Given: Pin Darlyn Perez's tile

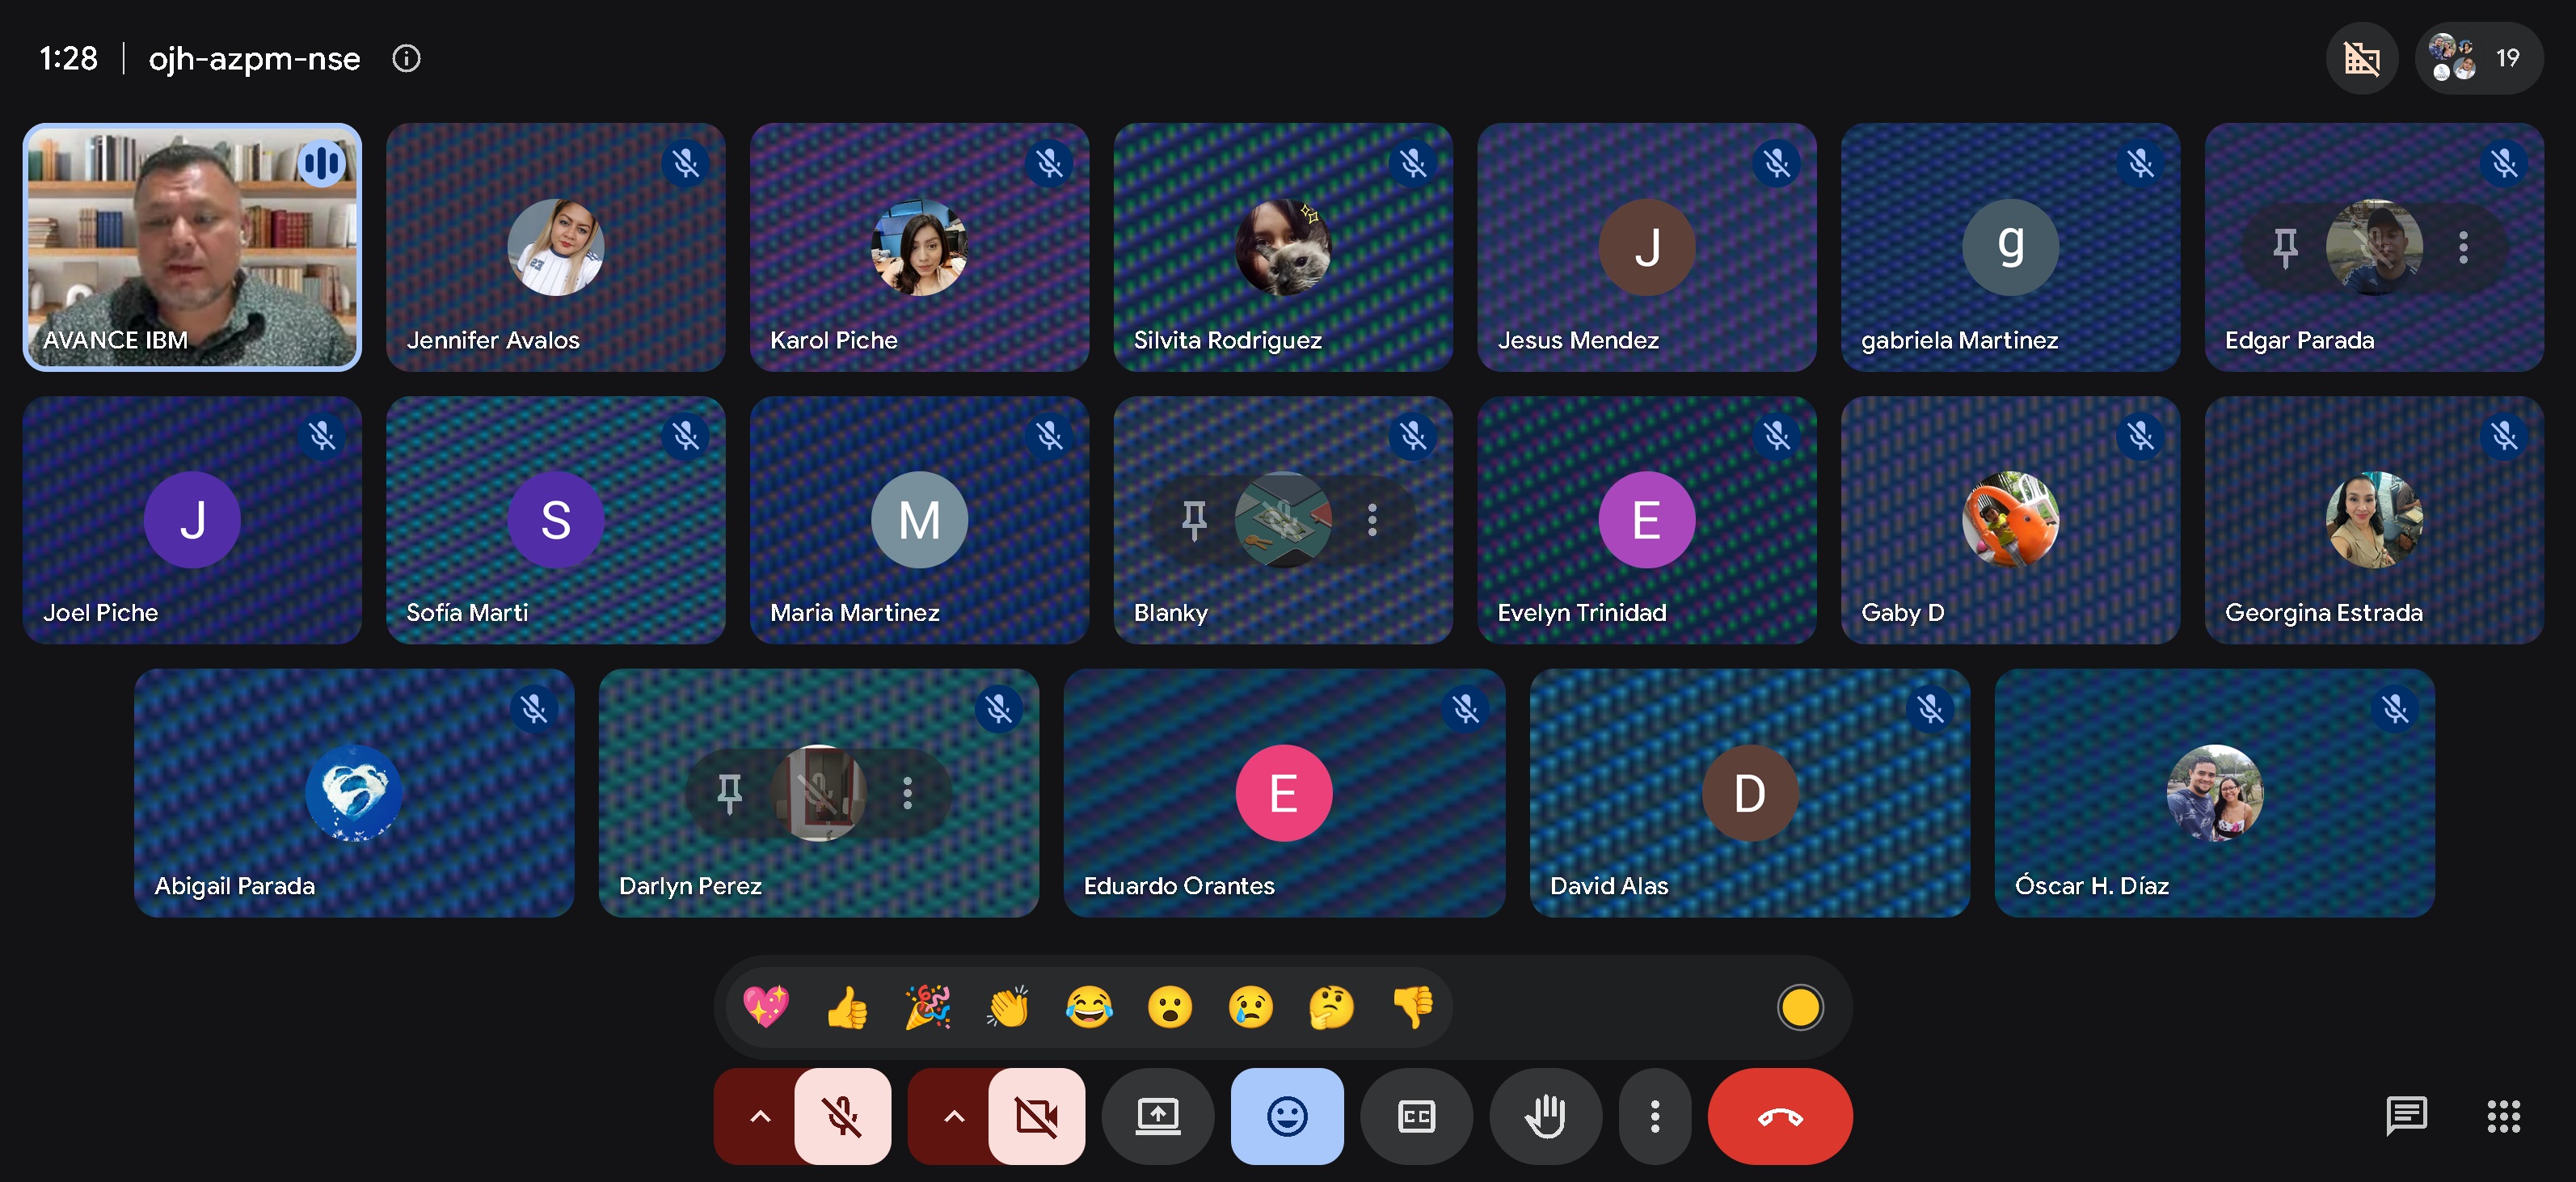Looking at the screenshot, I should coord(729,793).
